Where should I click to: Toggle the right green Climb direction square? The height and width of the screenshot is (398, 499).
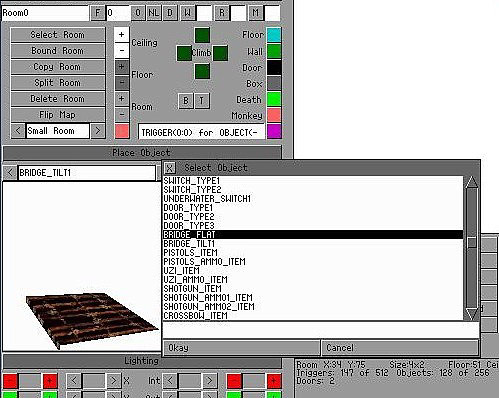(x=220, y=53)
